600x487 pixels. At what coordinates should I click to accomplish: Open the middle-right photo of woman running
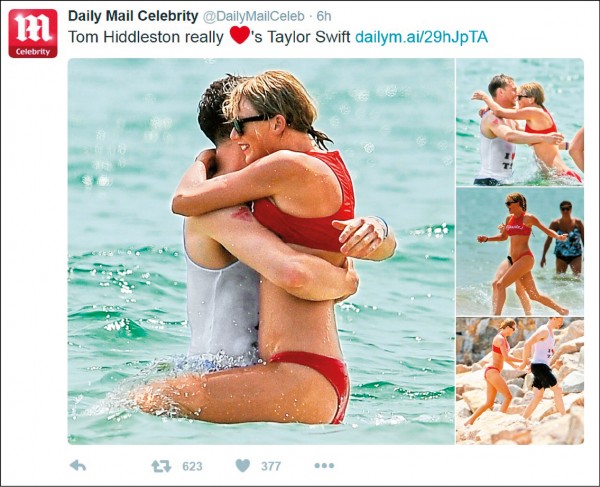tap(520, 251)
